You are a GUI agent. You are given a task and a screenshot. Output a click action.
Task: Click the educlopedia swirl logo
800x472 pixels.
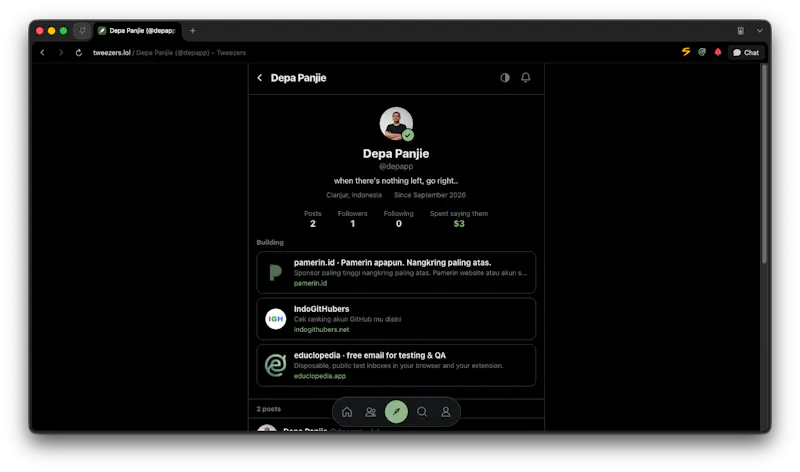click(x=276, y=365)
